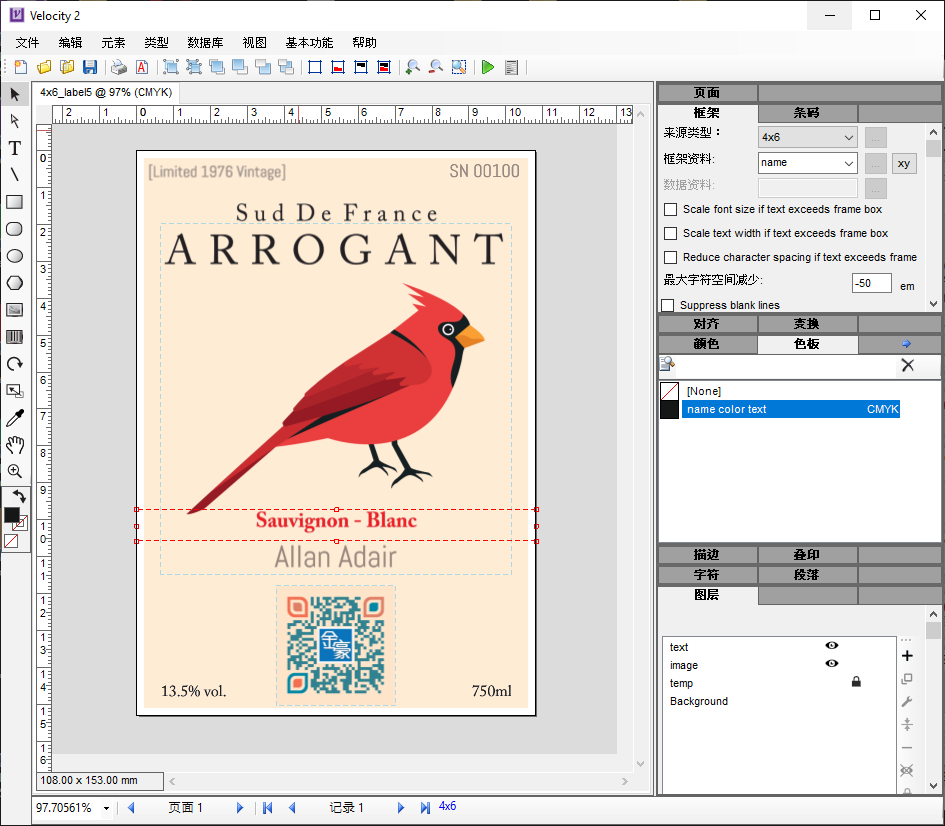Select the Text tool in the toolbox

pyautogui.click(x=15, y=148)
